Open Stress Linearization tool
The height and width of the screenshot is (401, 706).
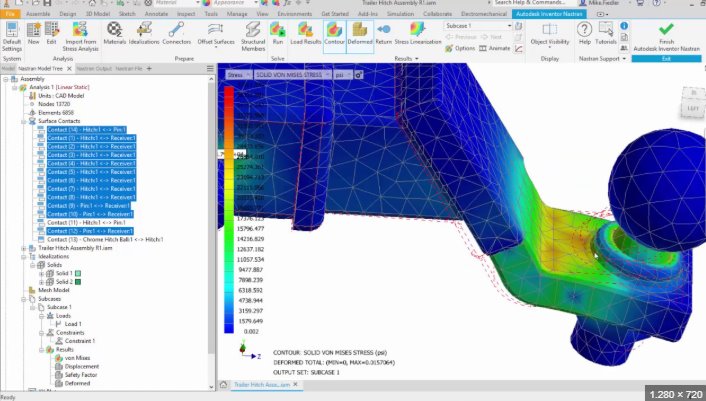pyautogui.click(x=418, y=34)
